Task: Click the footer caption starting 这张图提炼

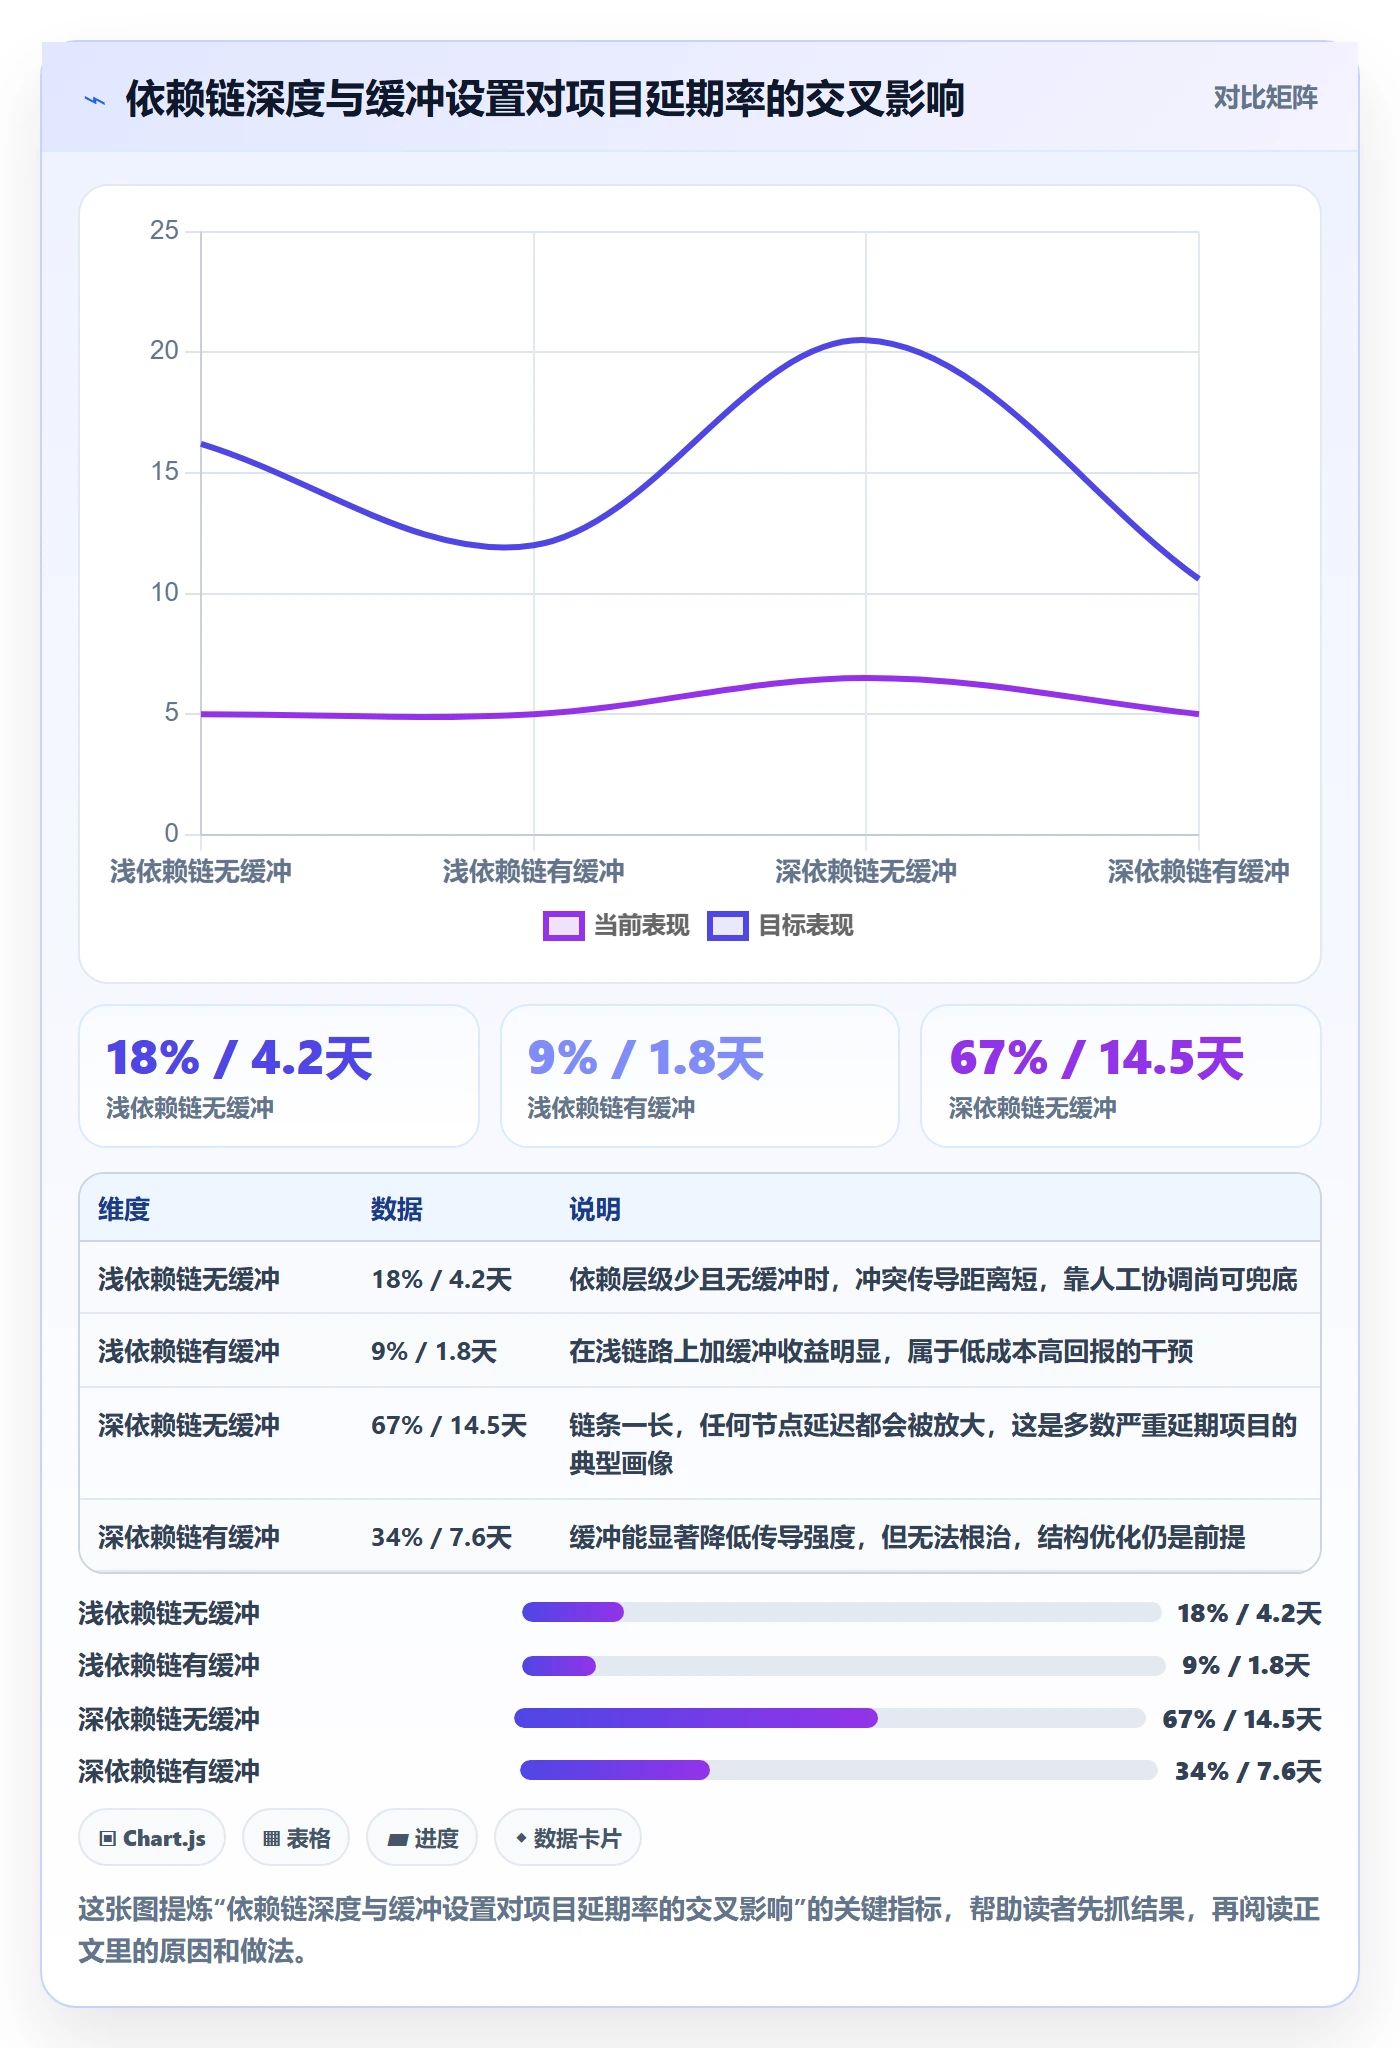Action: [699, 1930]
